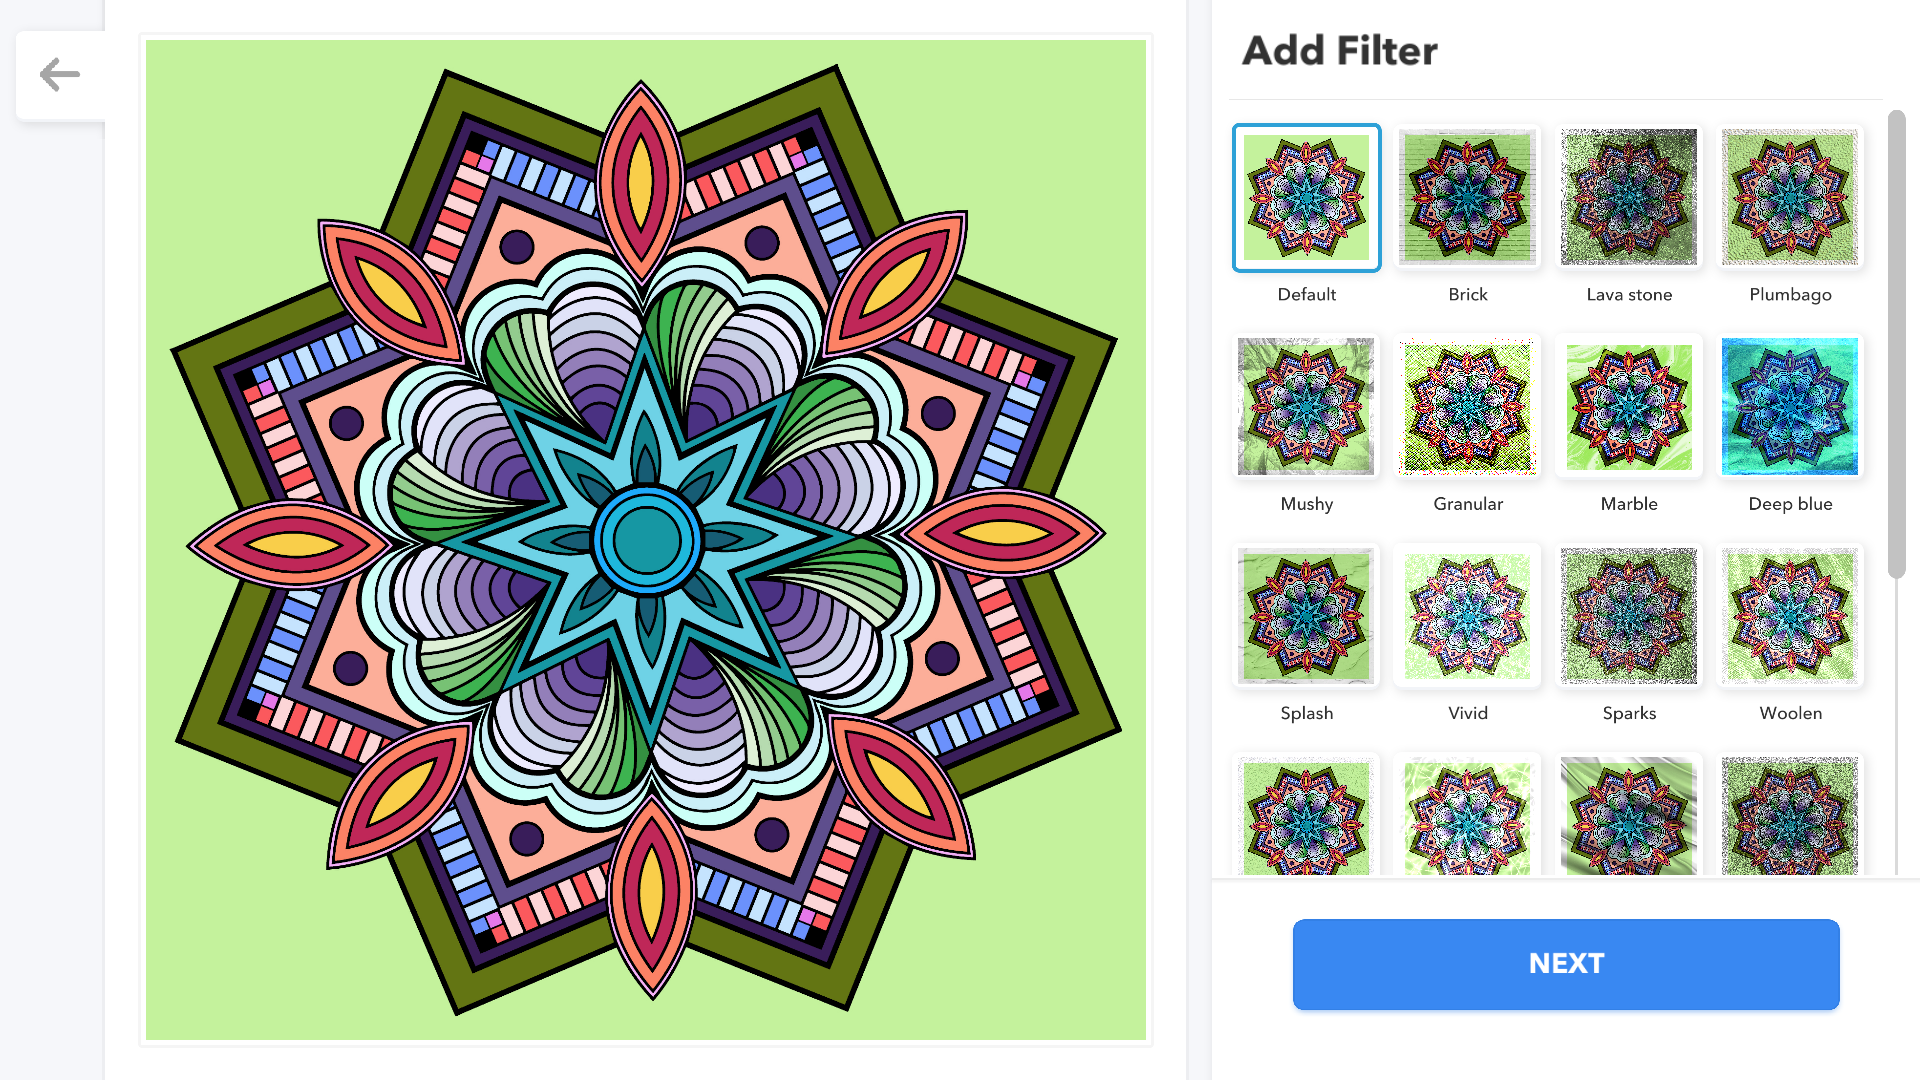
Task: Select the Plumbago filter thumbnail
Action: pos(1790,198)
